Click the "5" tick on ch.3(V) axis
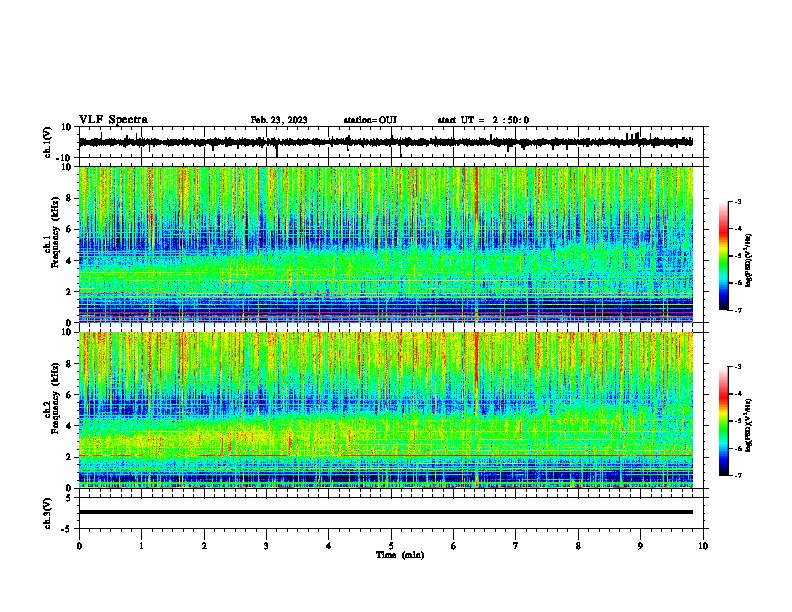 click(x=70, y=498)
